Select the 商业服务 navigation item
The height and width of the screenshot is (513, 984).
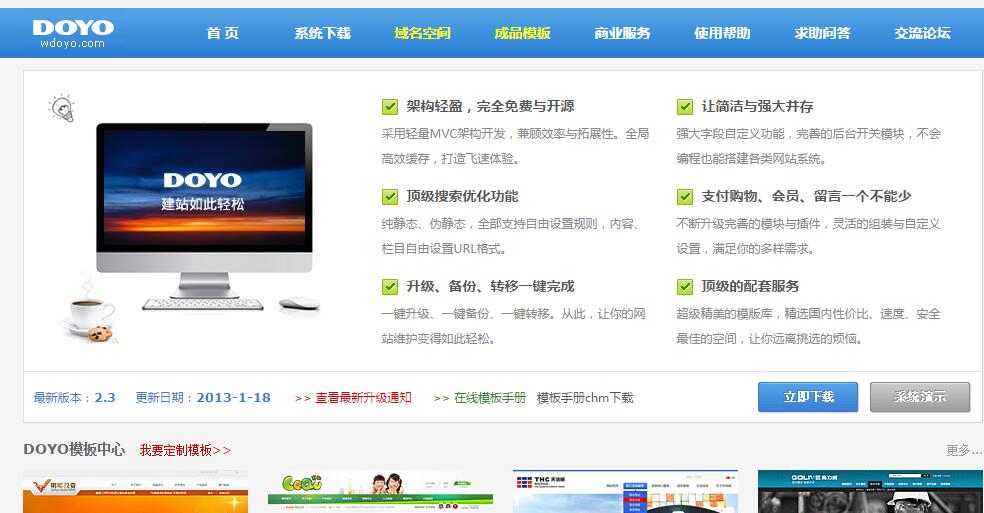622,33
